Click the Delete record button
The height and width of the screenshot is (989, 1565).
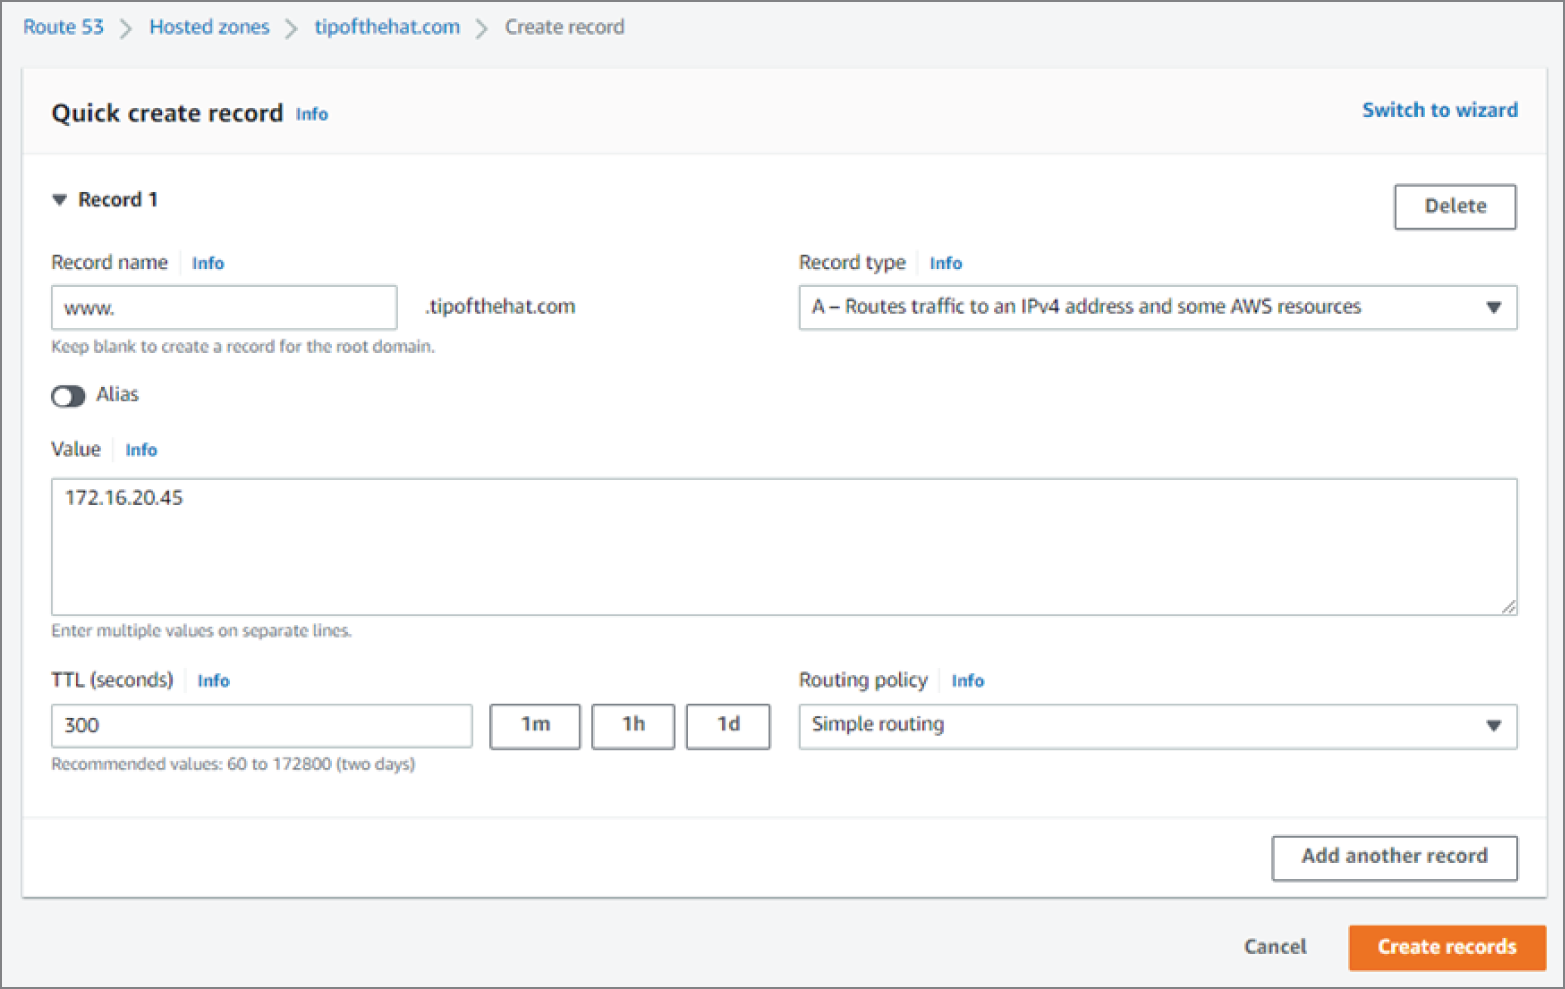coord(1455,207)
